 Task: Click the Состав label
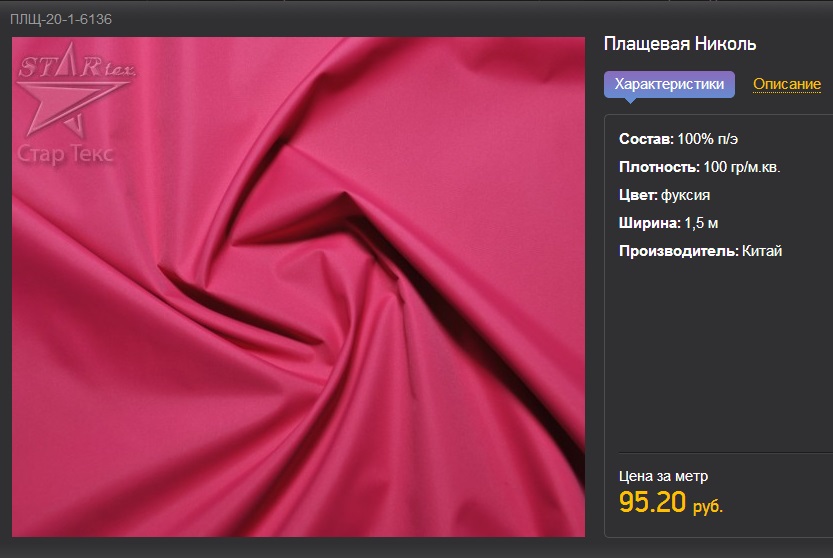pyautogui.click(x=647, y=139)
